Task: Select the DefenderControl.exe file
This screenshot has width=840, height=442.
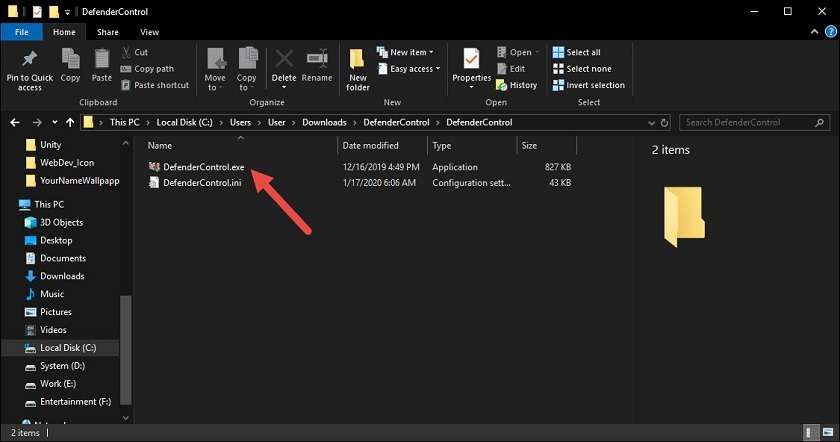Action: tap(203, 167)
